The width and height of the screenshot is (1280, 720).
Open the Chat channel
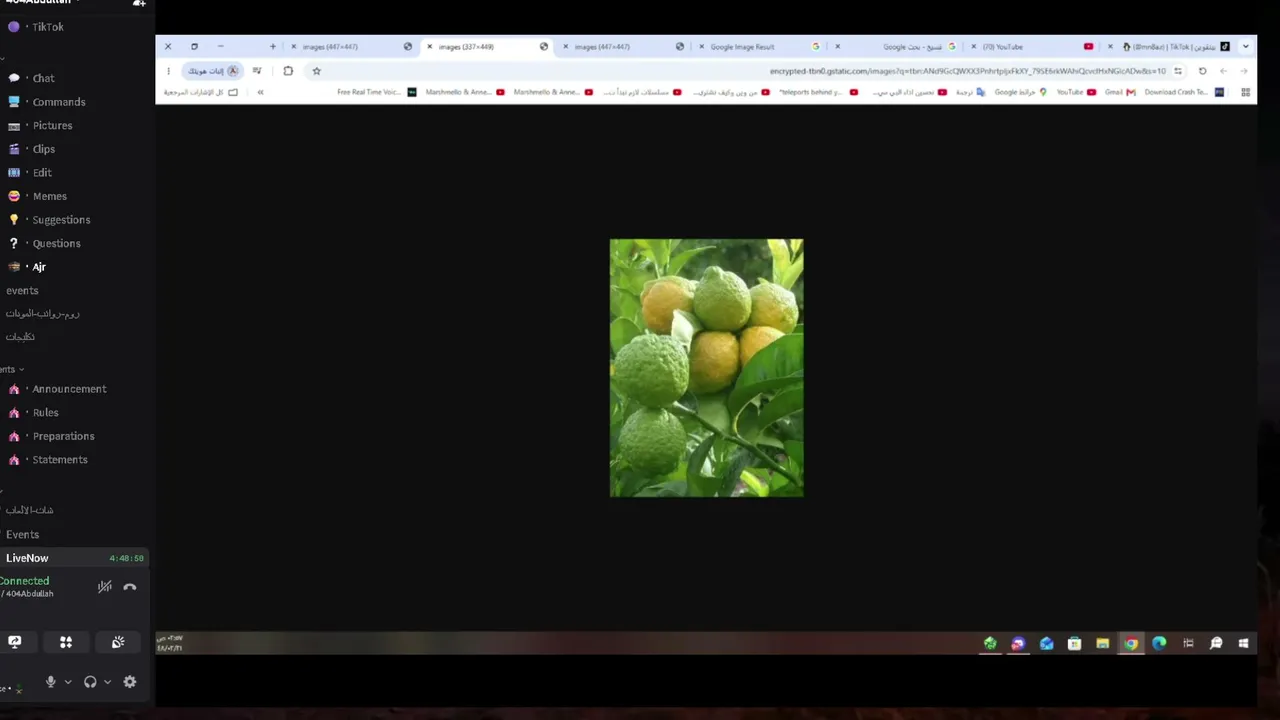(43, 78)
